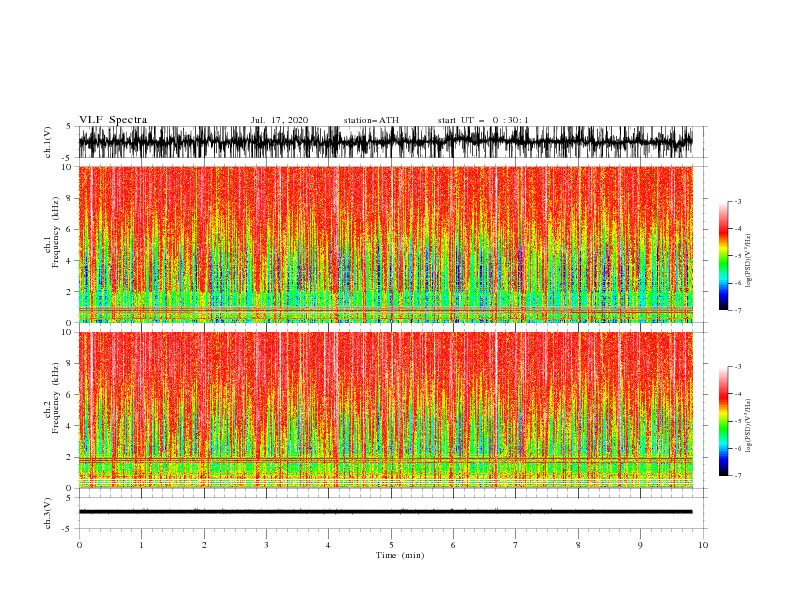792x612 pixels.
Task: Click the "ch.1(V)" axis label
Action: [x=48, y=142]
